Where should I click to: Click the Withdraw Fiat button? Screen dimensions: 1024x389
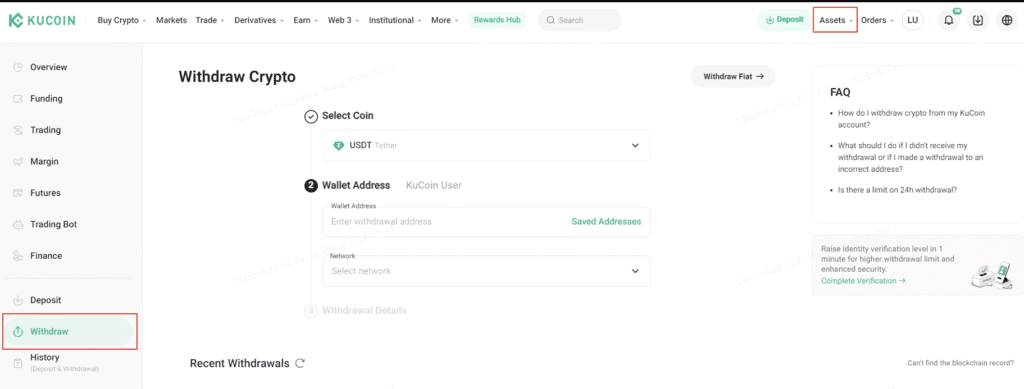click(733, 76)
